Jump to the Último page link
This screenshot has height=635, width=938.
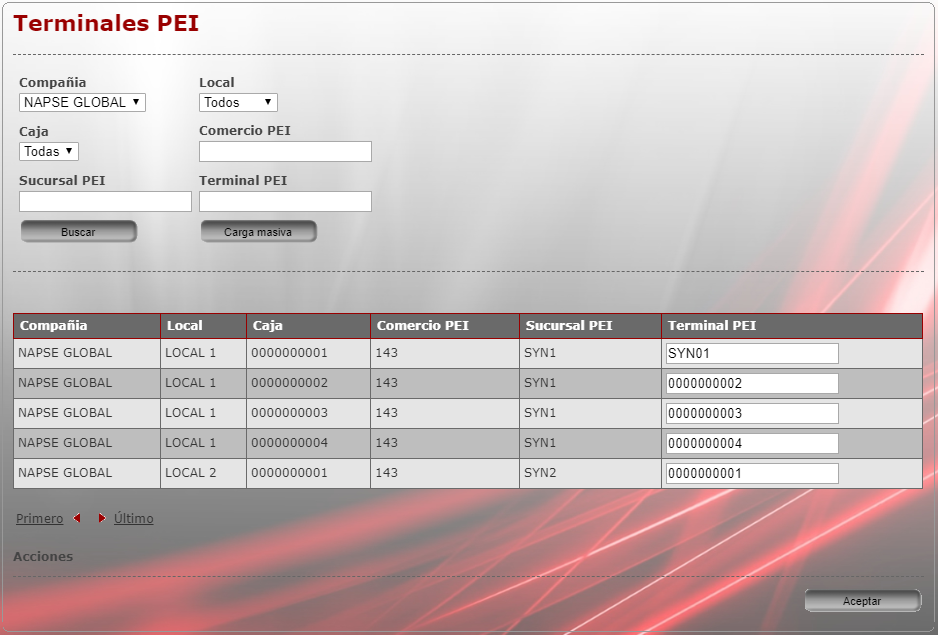[133, 518]
